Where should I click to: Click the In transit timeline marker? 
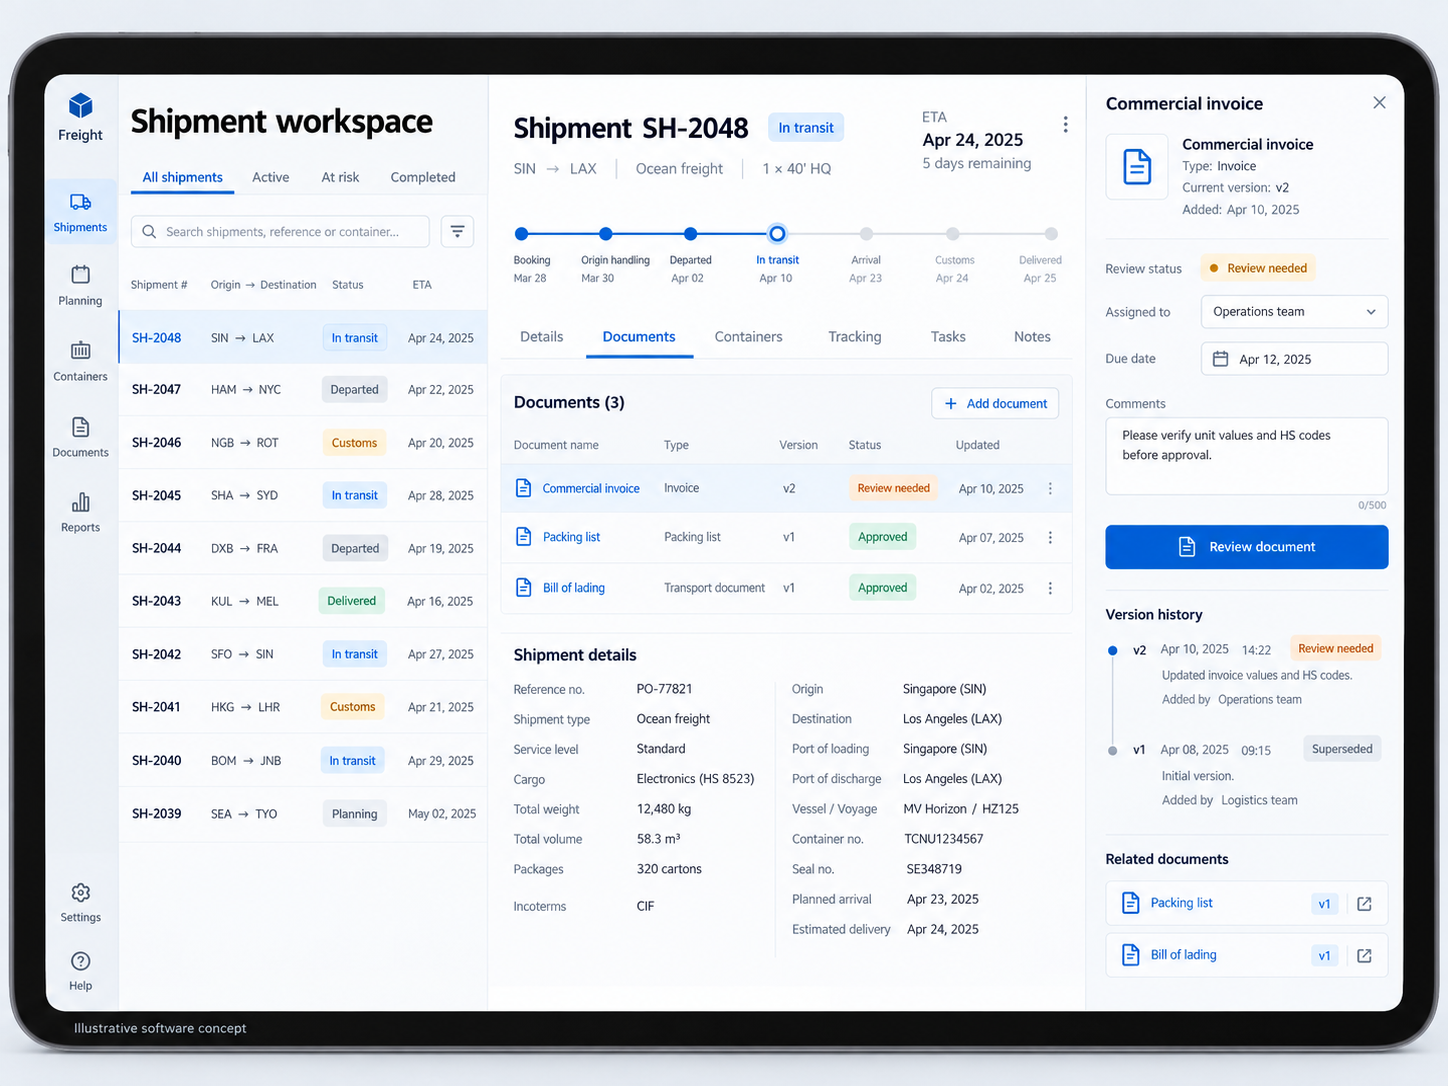coord(777,234)
